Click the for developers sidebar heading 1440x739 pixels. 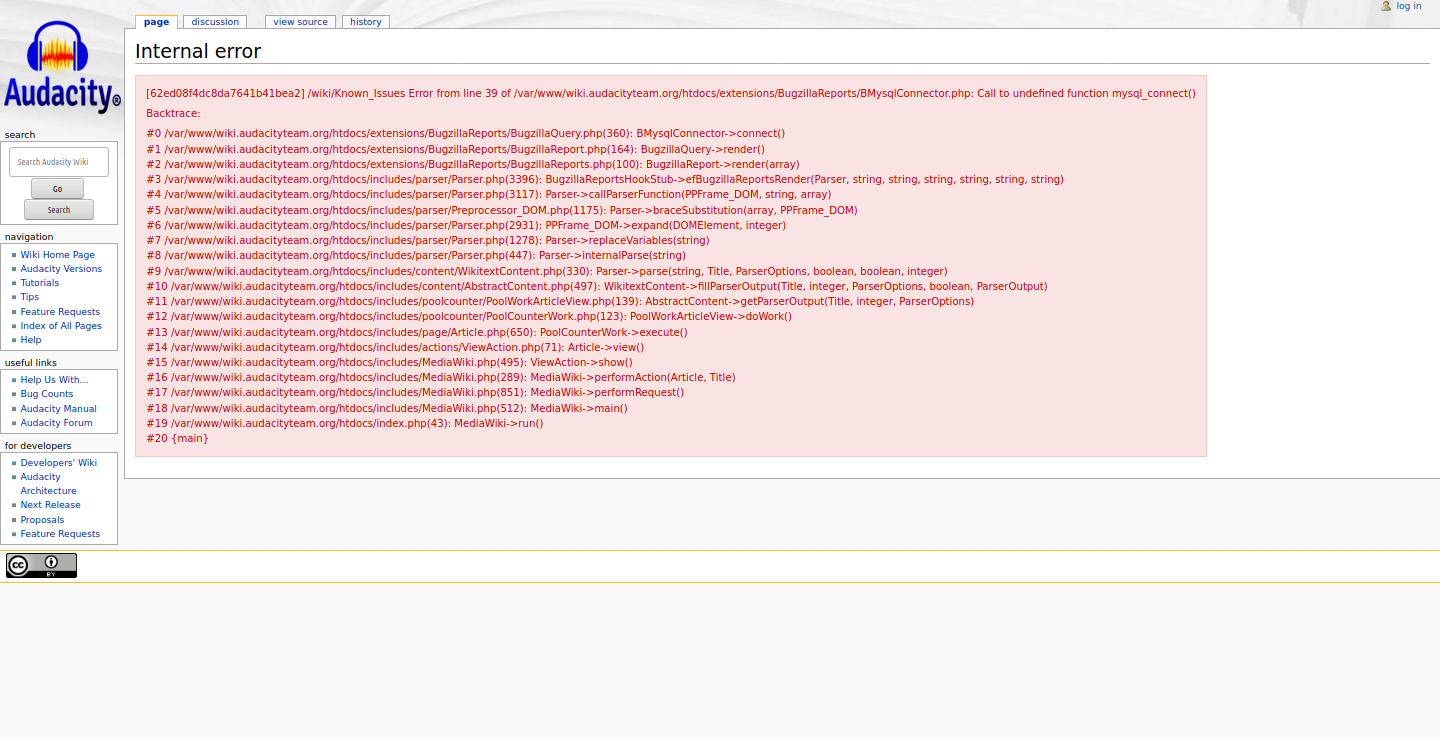38,446
